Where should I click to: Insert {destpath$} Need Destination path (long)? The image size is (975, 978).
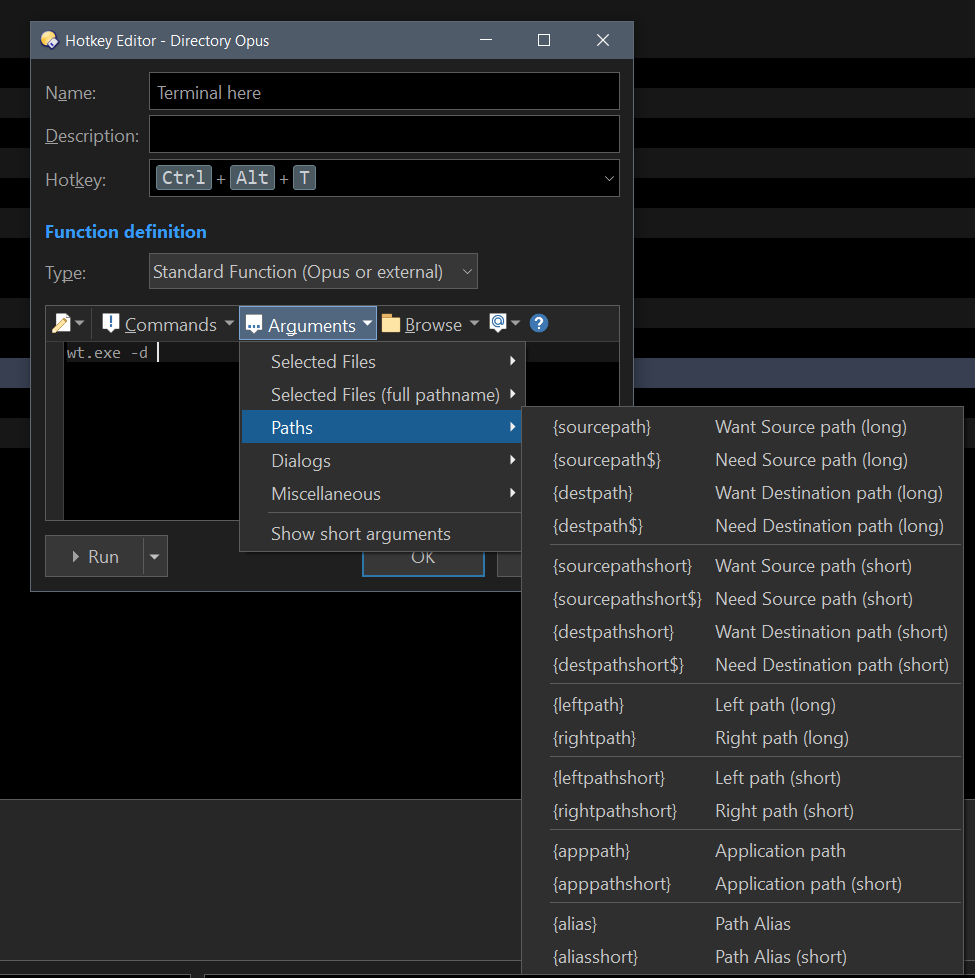(742, 526)
